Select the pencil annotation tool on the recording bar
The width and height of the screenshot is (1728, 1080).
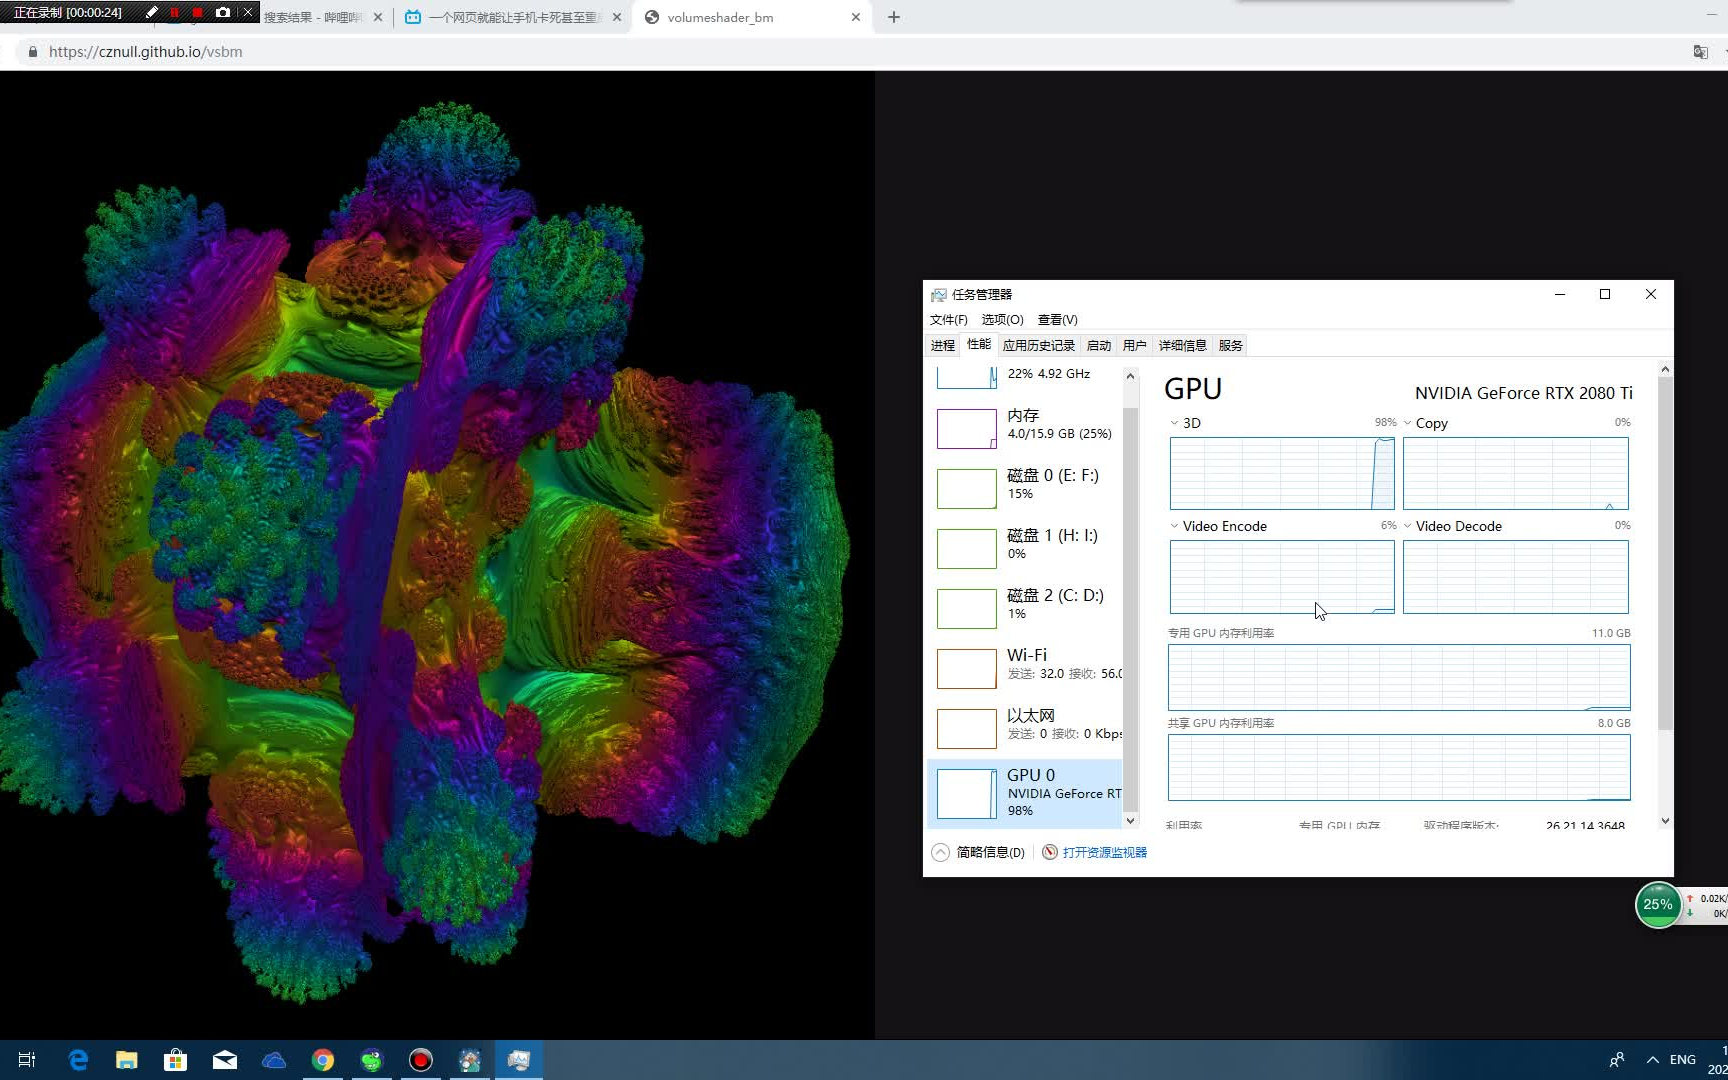click(151, 12)
